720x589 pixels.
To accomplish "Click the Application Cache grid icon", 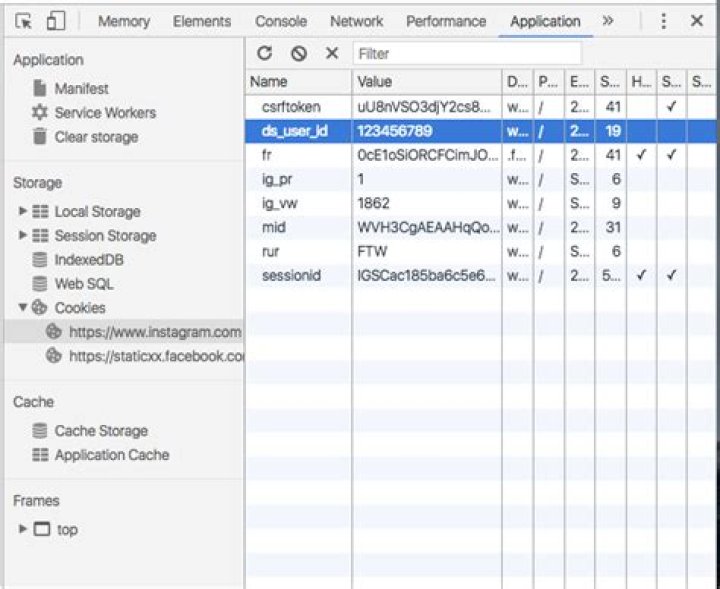I will pos(40,454).
